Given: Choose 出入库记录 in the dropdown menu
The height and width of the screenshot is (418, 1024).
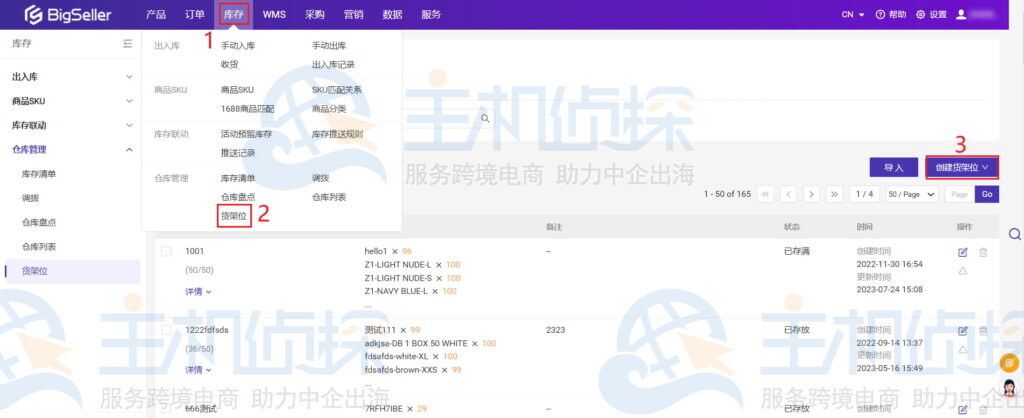Looking at the screenshot, I should tap(334, 64).
